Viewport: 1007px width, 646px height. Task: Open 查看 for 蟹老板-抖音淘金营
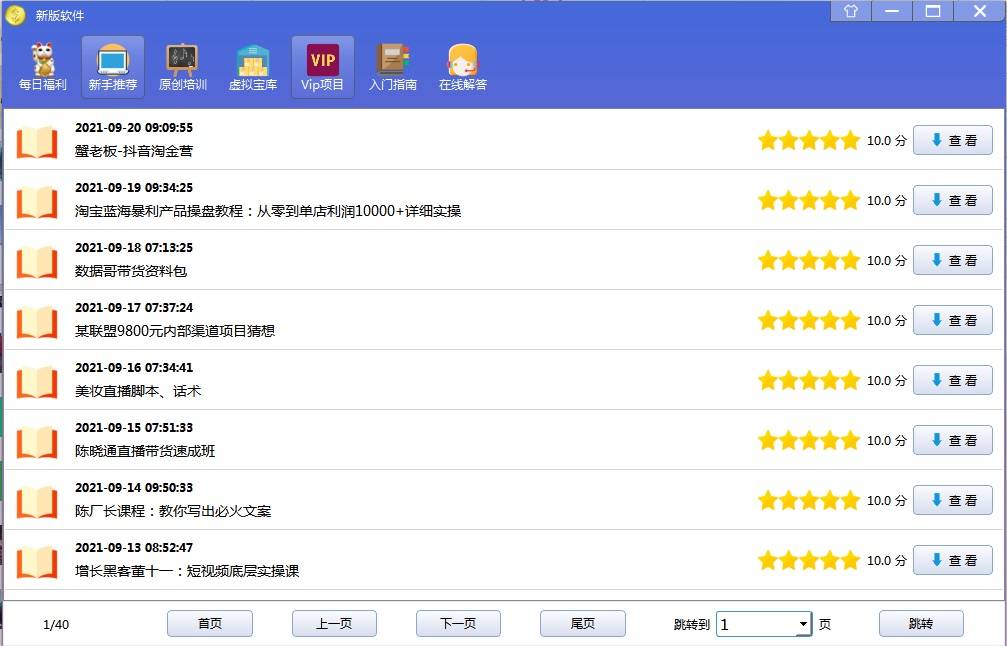coord(952,140)
